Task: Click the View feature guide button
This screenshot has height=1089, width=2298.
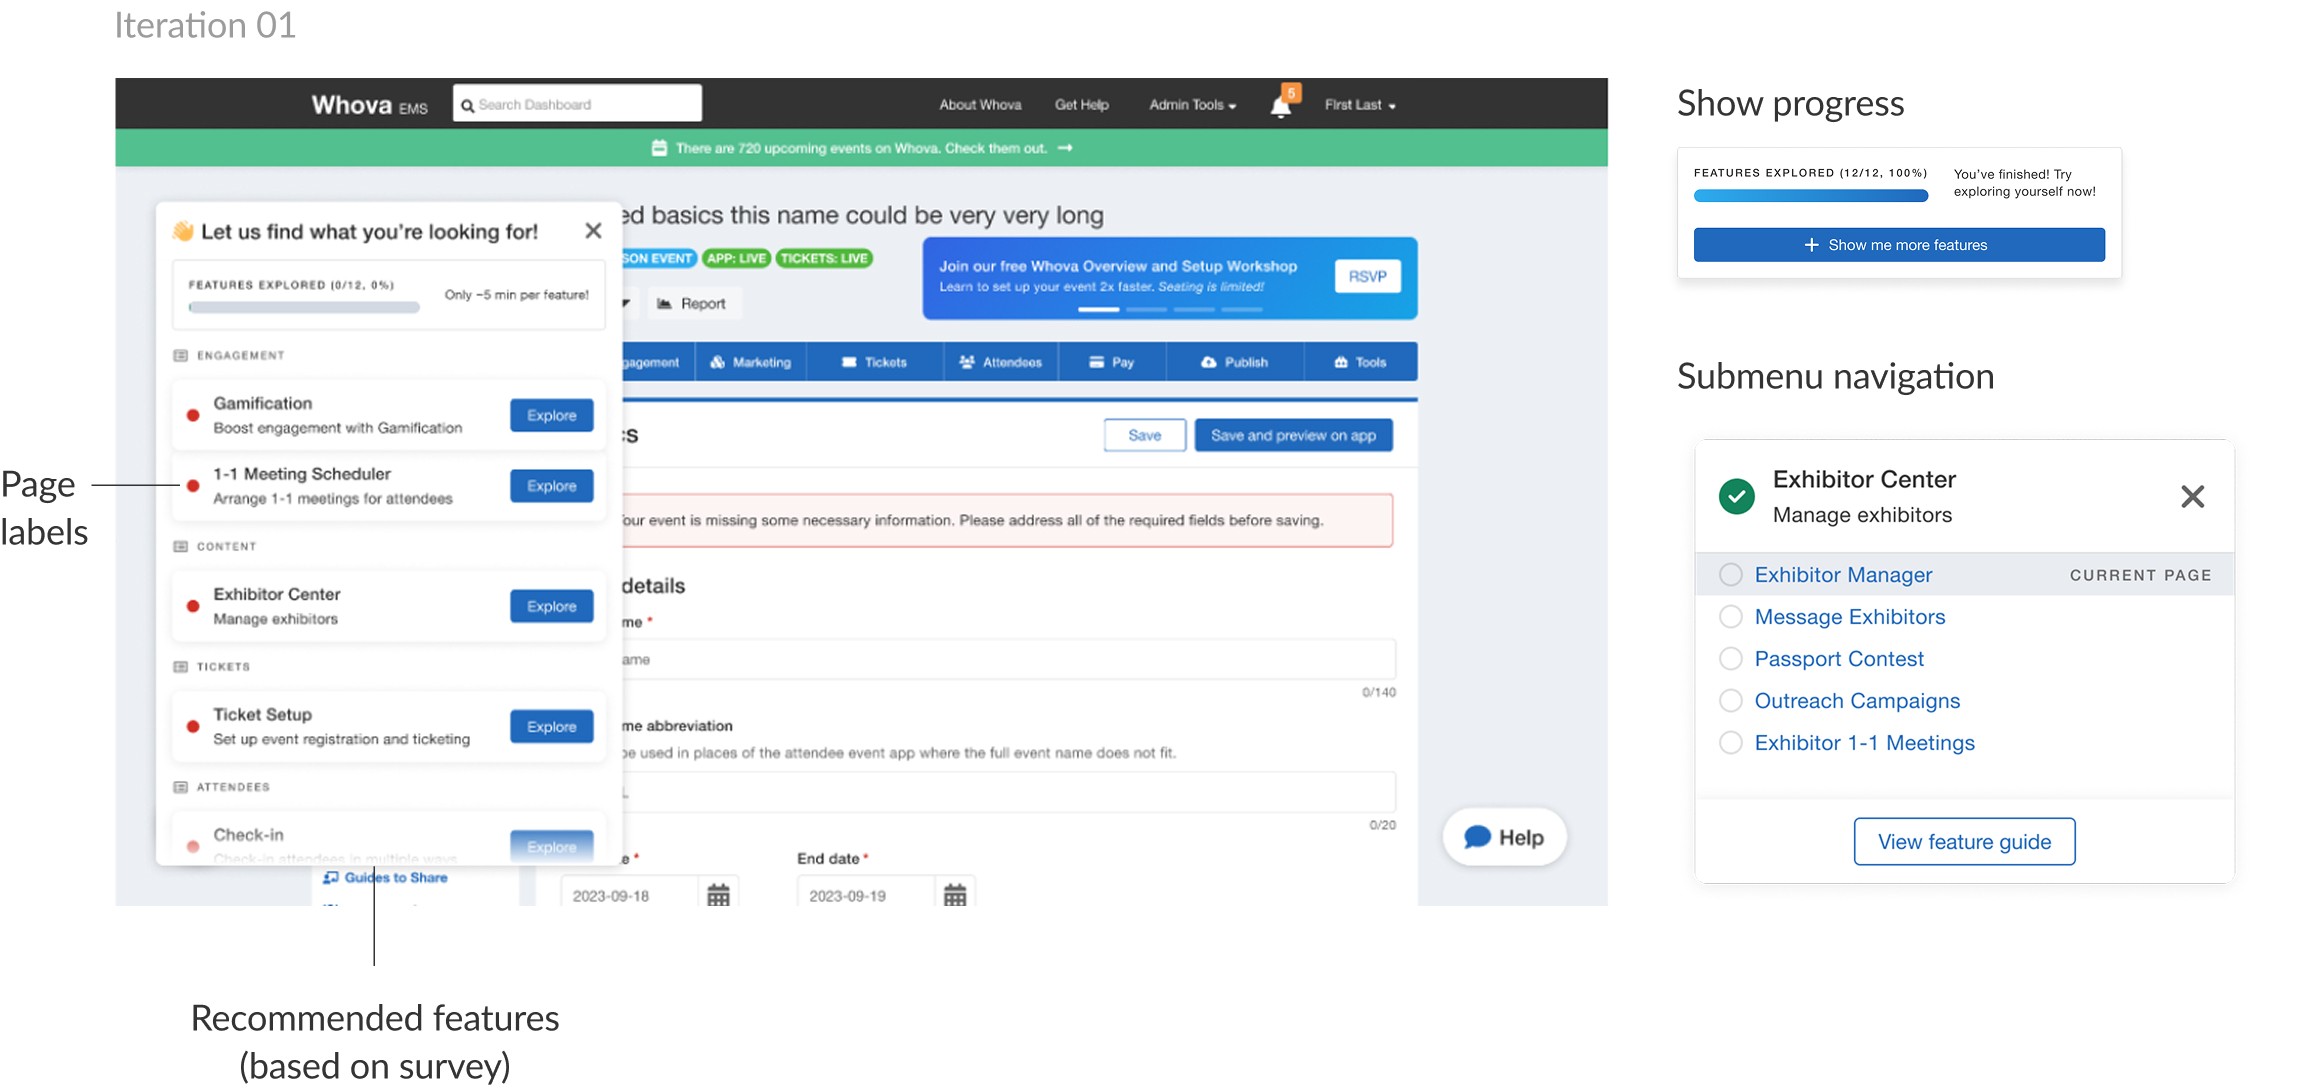Action: (x=1963, y=841)
